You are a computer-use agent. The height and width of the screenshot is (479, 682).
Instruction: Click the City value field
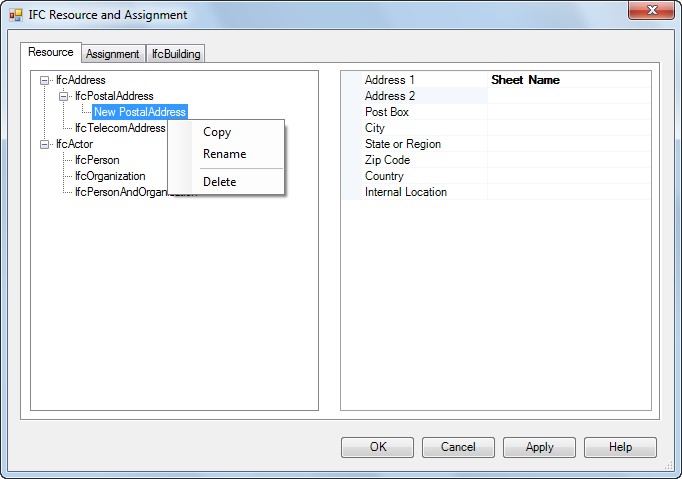pos(569,128)
